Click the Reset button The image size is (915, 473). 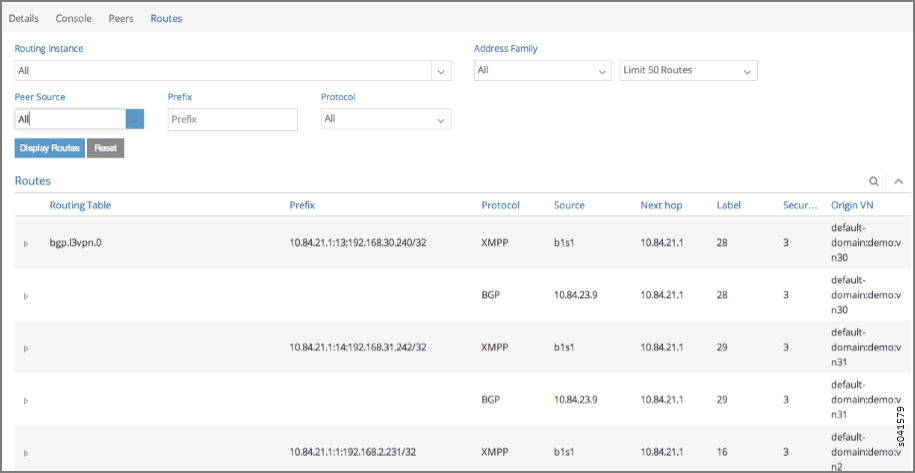105,148
